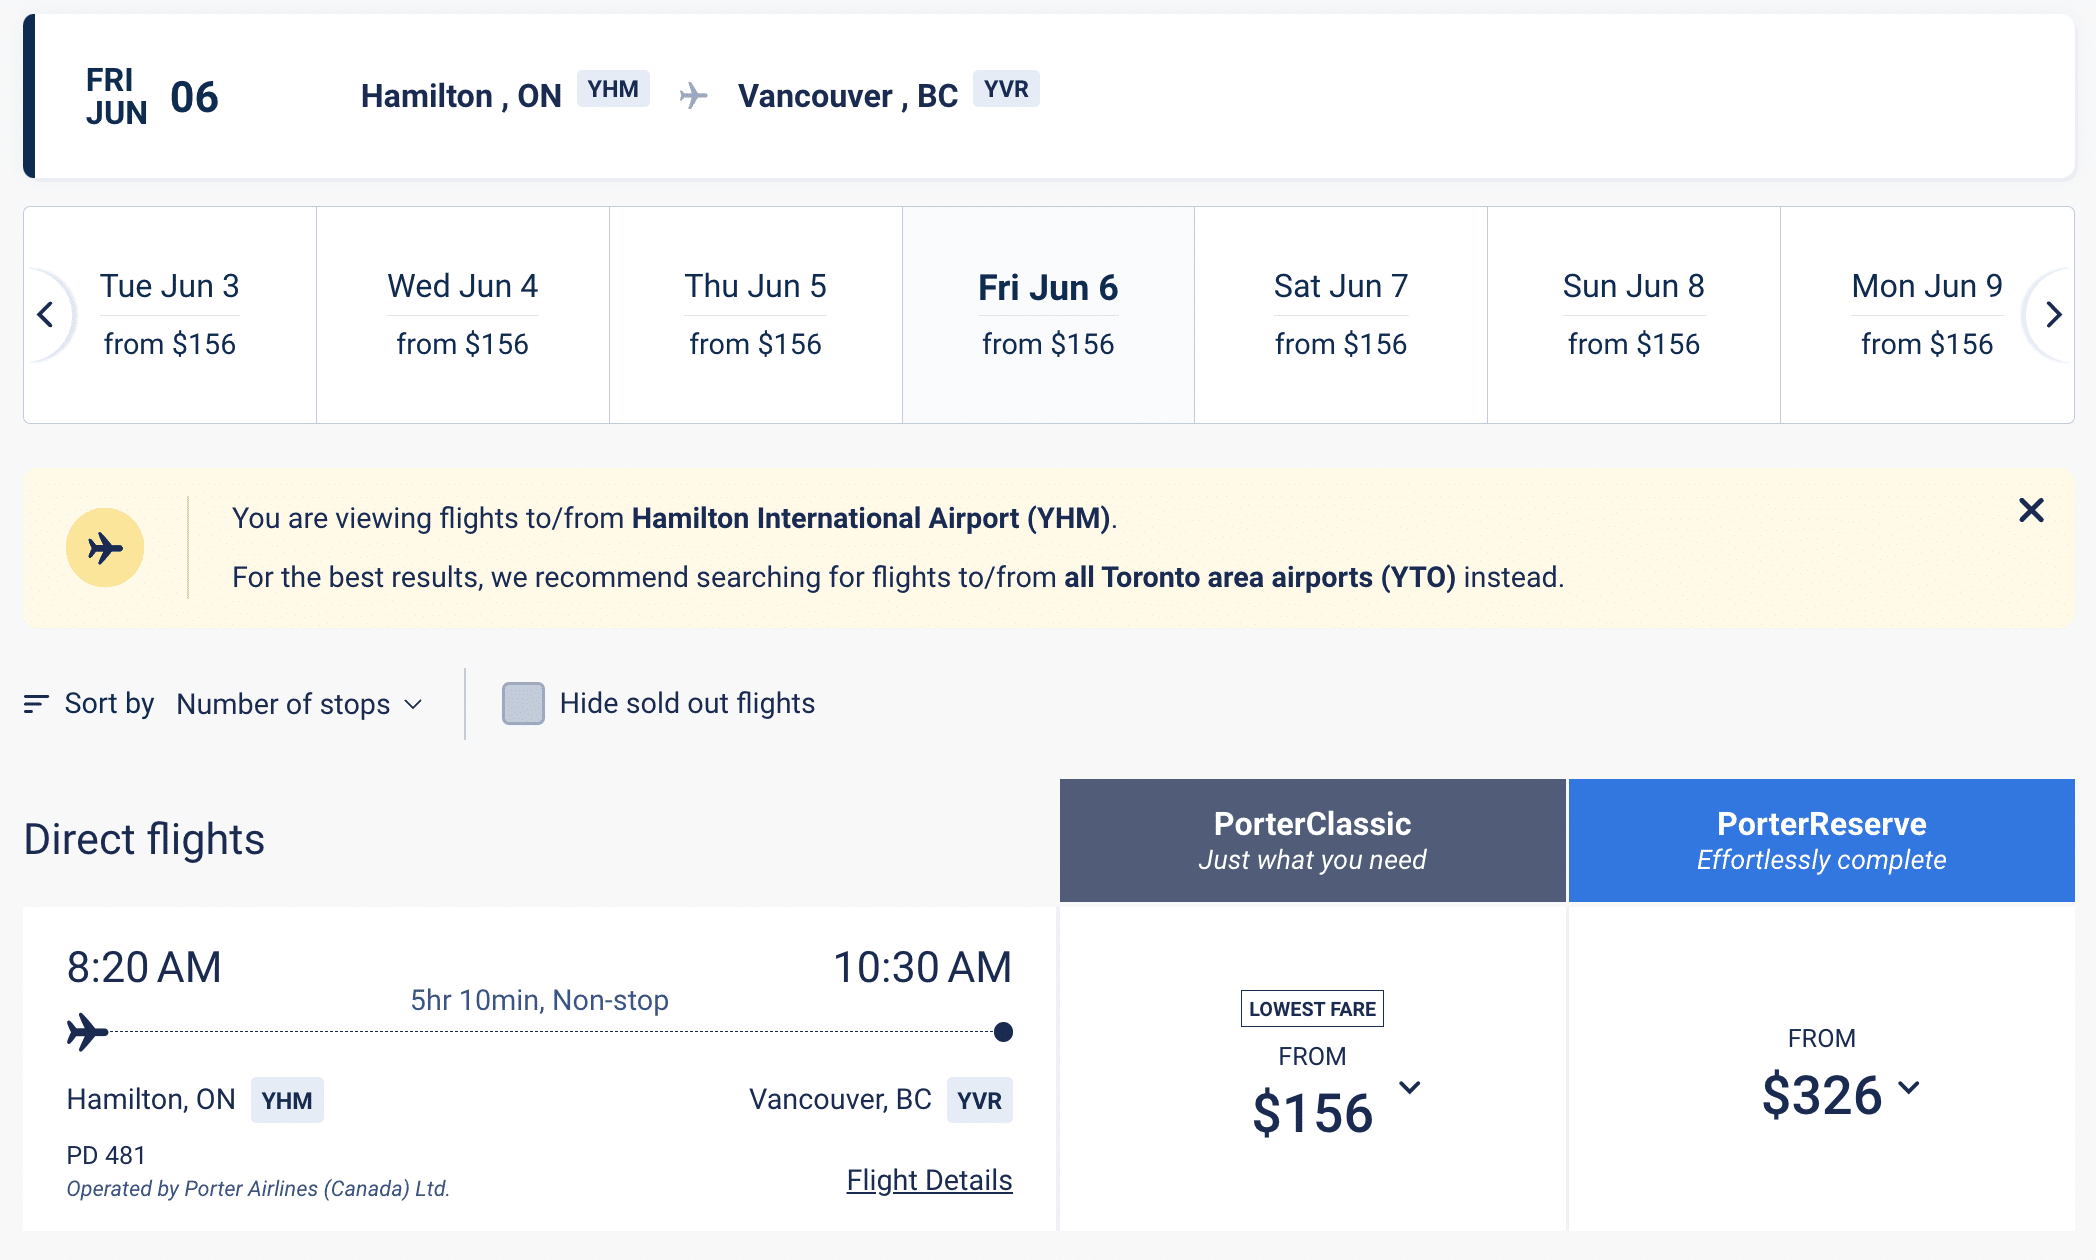
Task: Dismiss the Hamilton airport notice
Action: pyautogui.click(x=2031, y=510)
